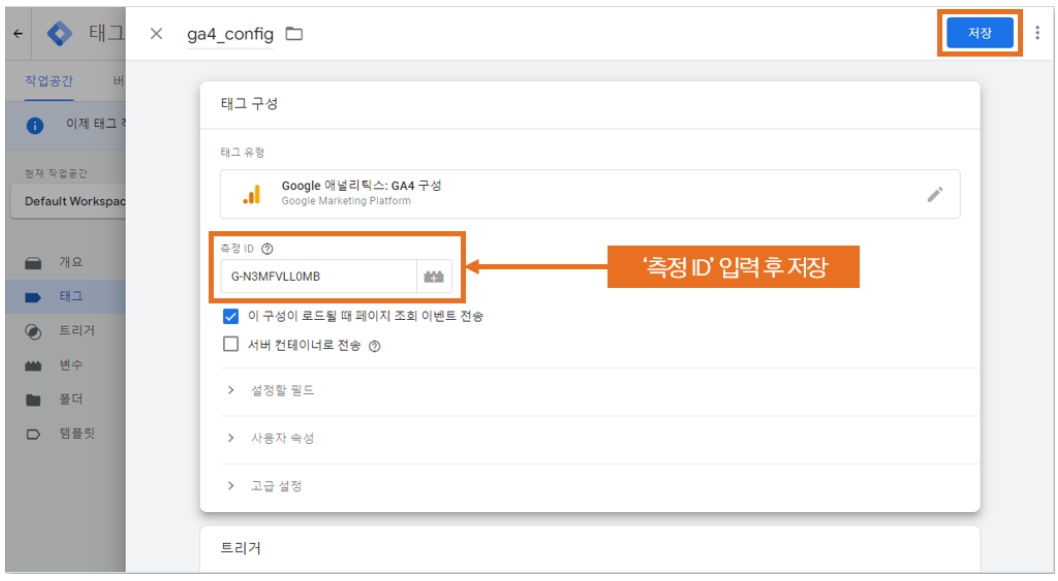The image size is (1058, 581).
Task: Click the measurement ID input field
Action: [318, 277]
